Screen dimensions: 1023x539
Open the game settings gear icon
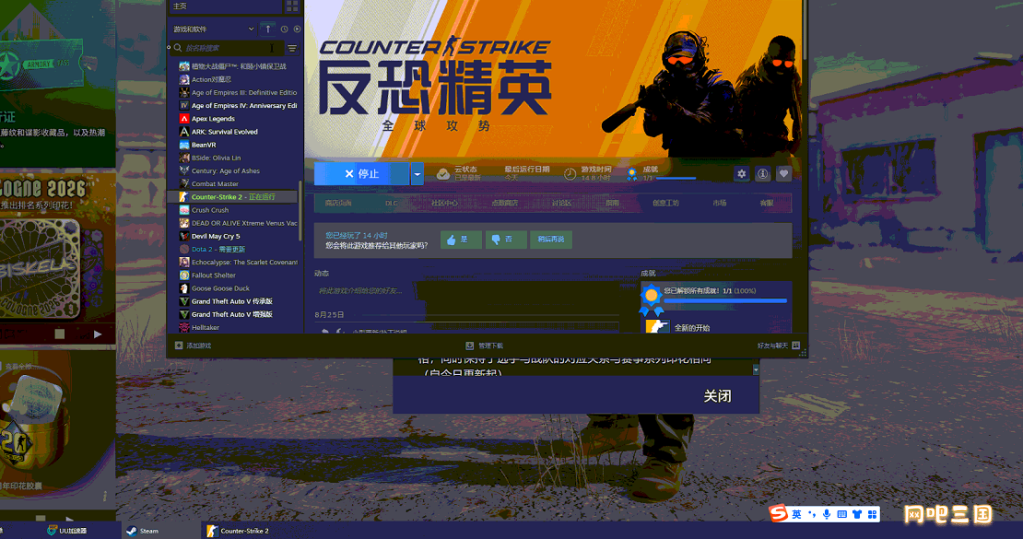(x=741, y=174)
